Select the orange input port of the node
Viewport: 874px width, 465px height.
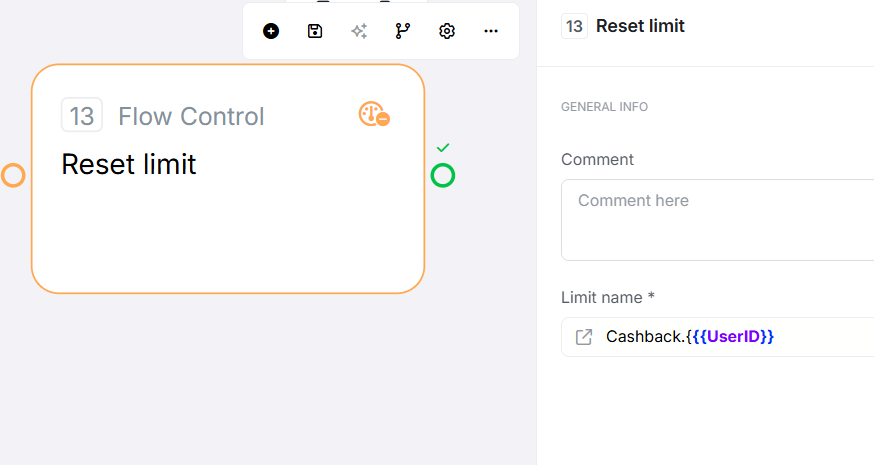tap(13, 176)
